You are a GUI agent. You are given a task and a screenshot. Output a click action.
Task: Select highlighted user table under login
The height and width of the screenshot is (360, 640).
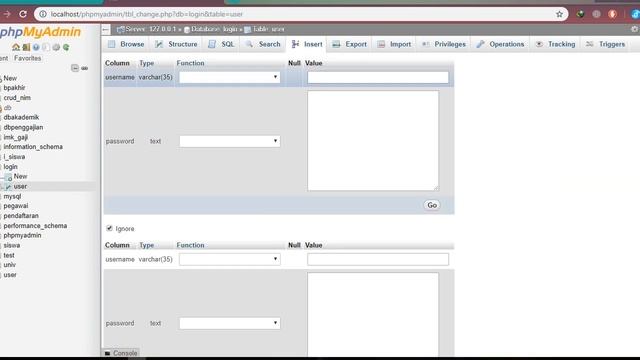point(20,186)
